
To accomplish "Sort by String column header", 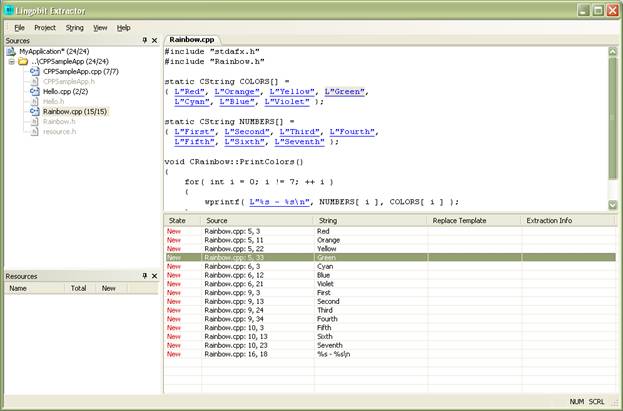I will click(x=371, y=221).
